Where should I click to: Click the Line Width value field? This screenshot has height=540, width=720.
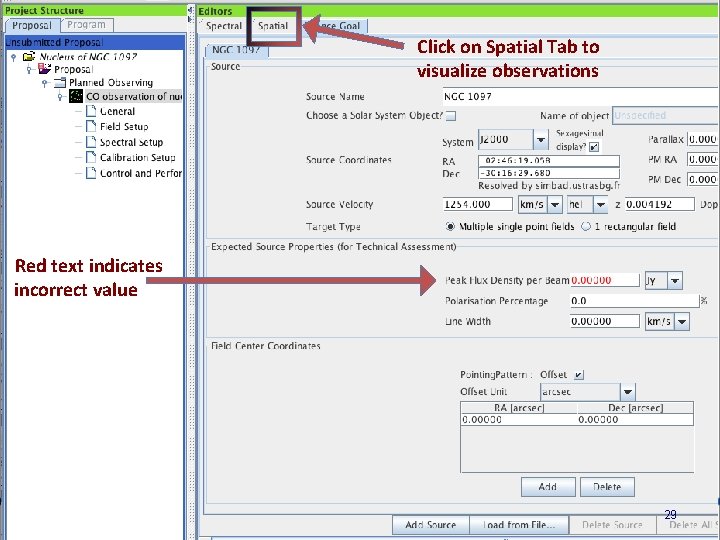pos(605,321)
